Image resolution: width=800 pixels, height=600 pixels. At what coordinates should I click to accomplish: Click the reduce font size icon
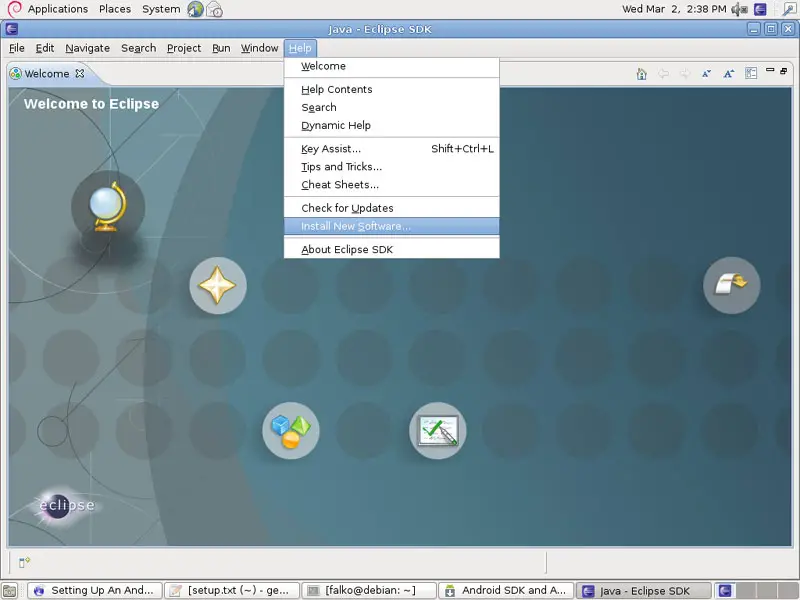coord(707,74)
